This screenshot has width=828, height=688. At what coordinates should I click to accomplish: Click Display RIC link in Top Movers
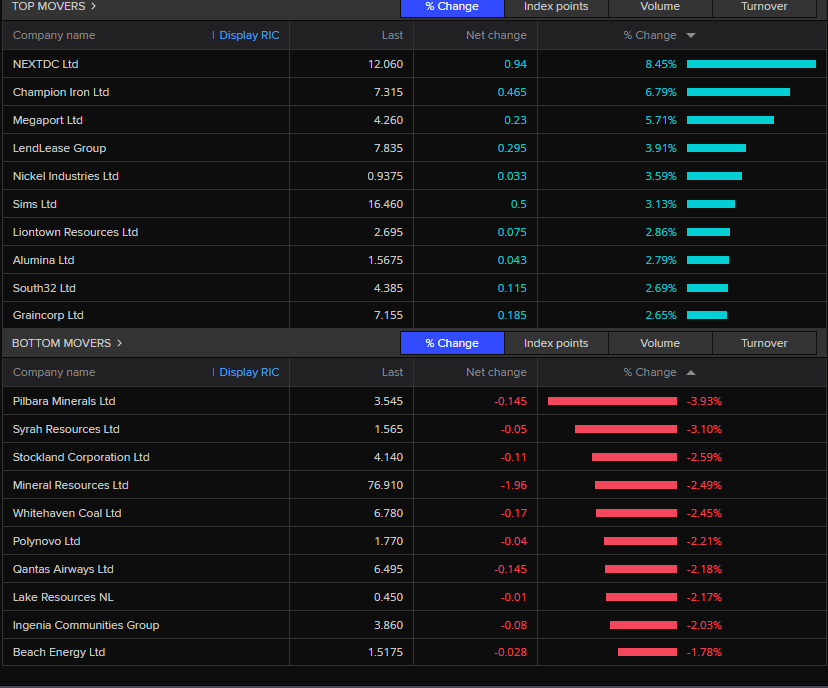[x=249, y=35]
